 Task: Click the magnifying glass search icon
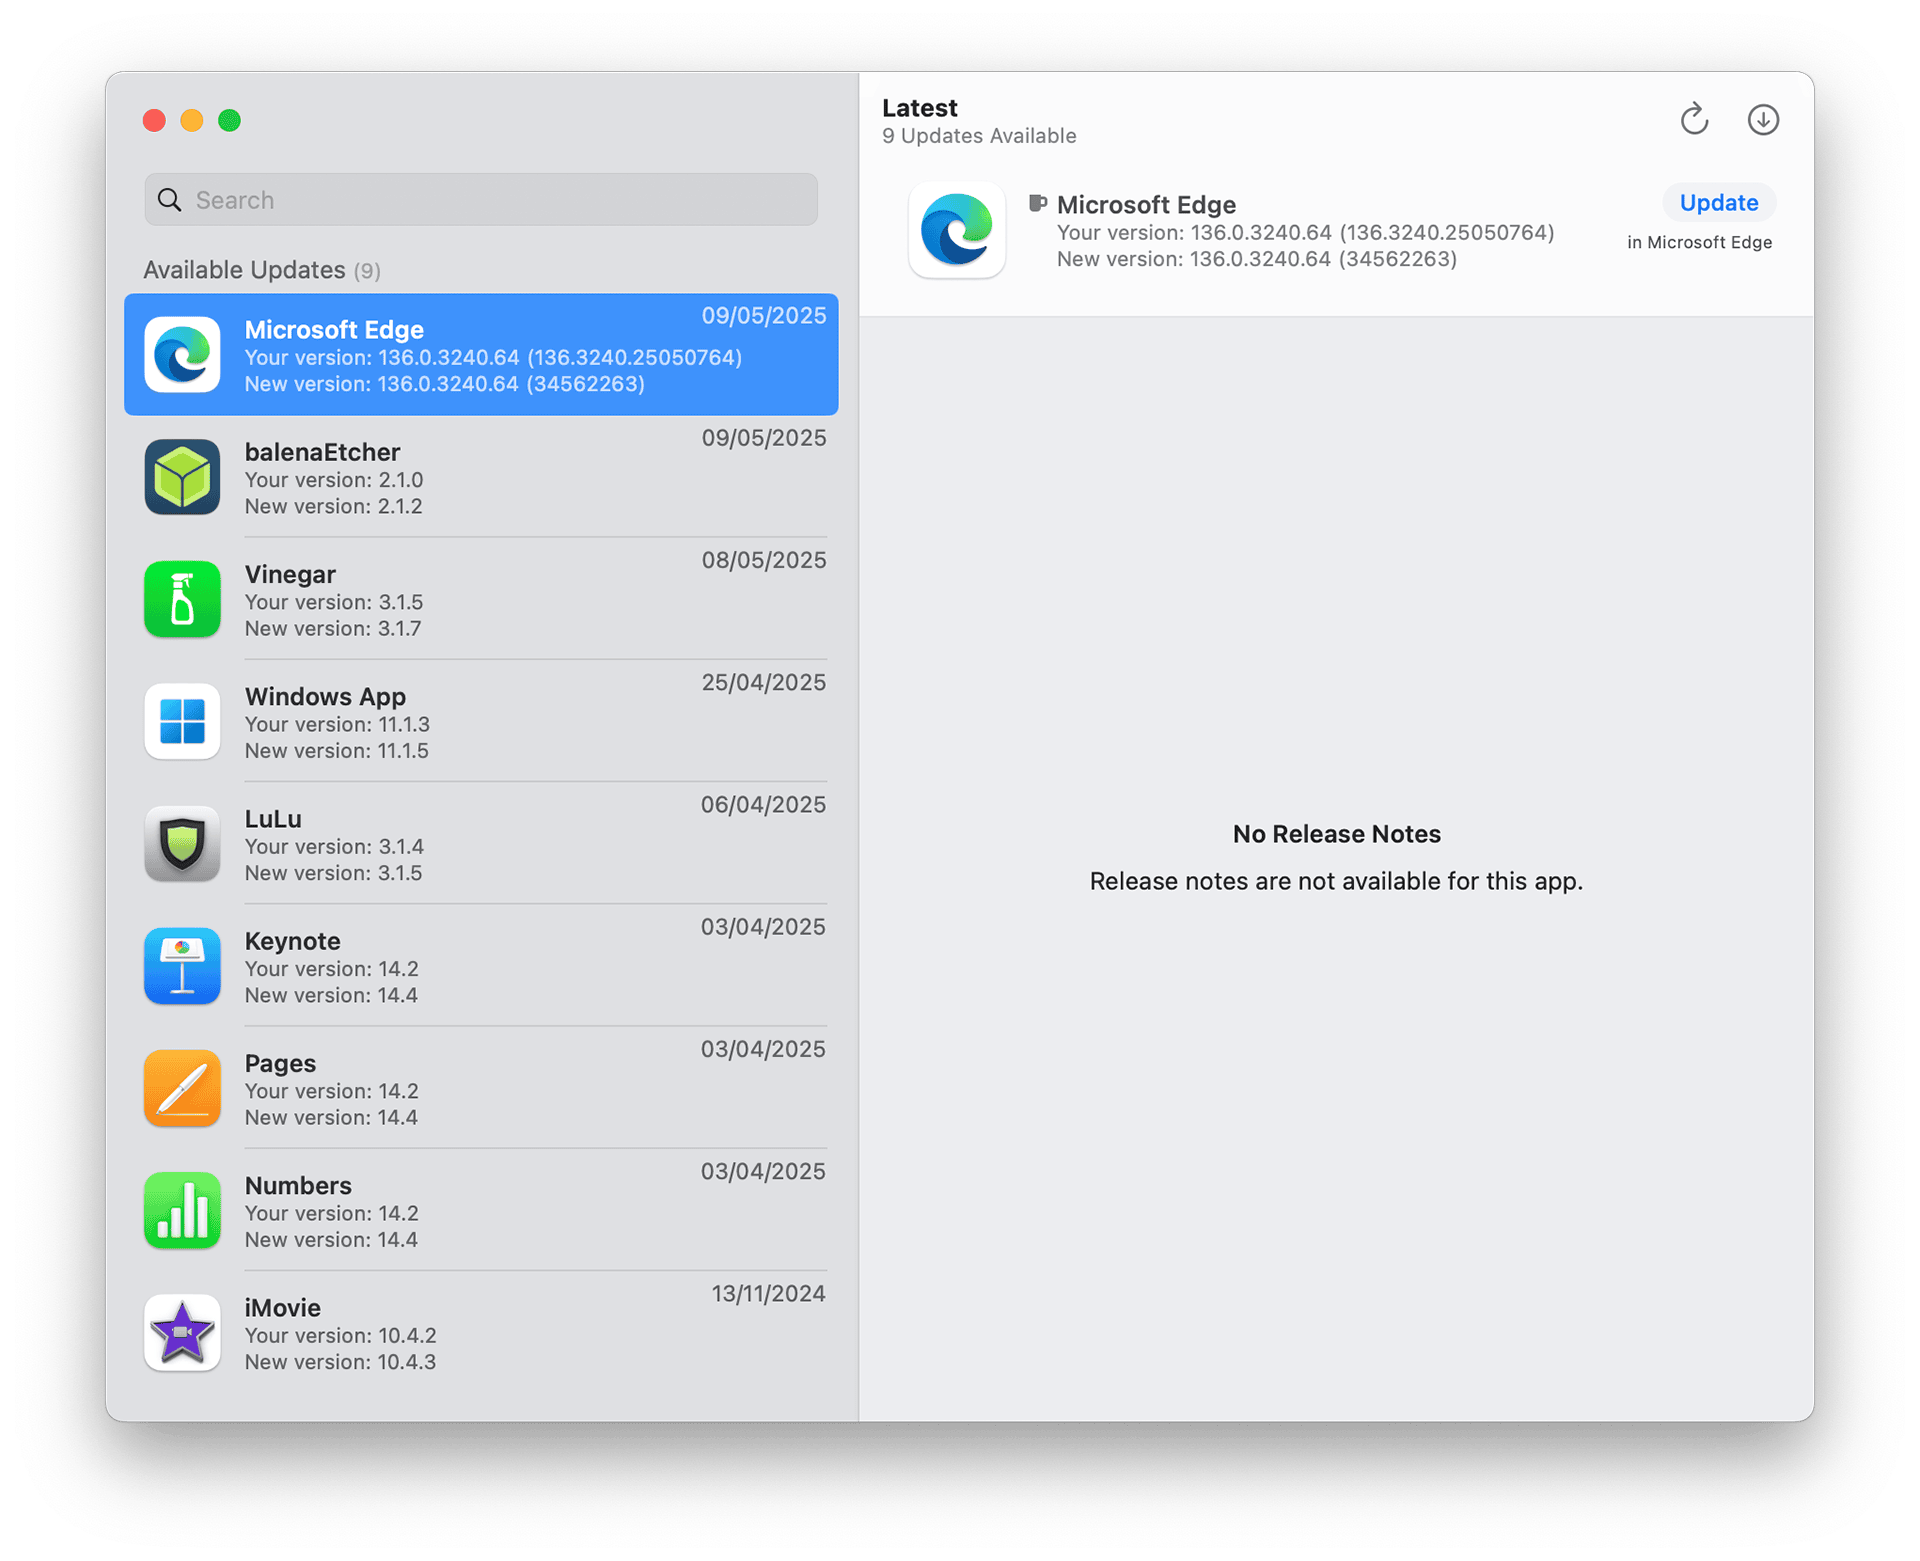pos(170,200)
